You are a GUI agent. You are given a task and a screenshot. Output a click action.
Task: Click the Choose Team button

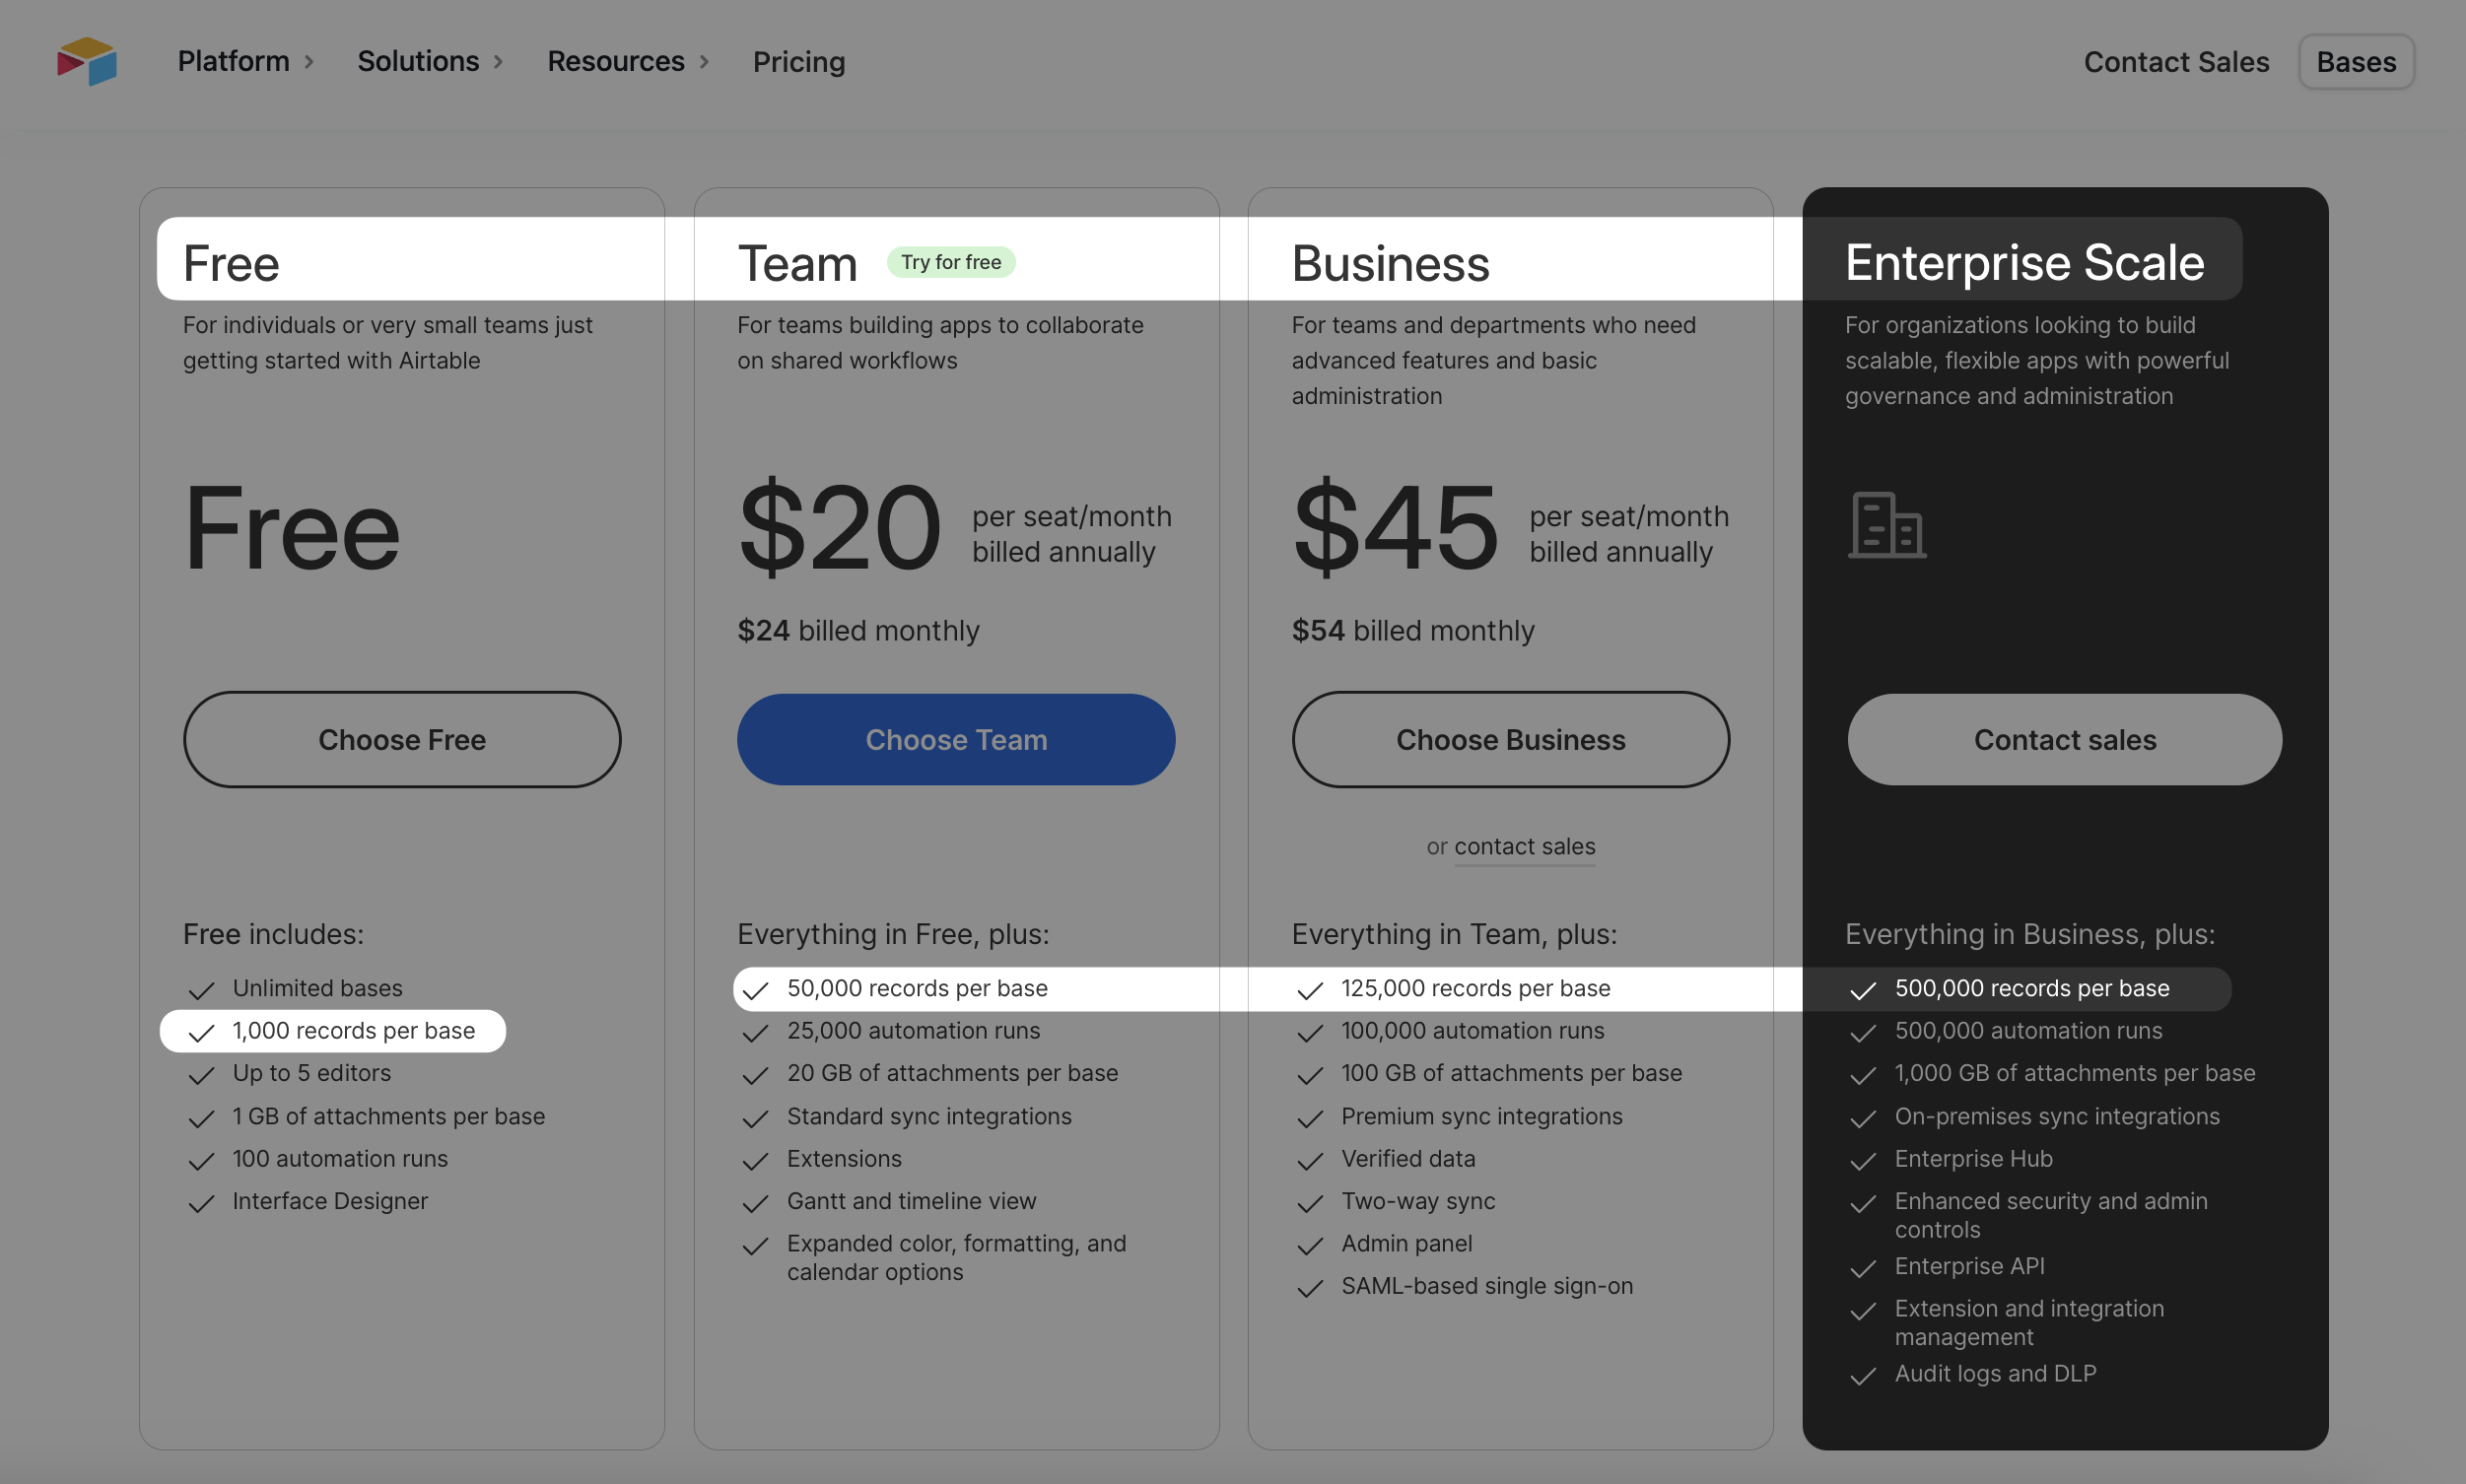(x=956, y=740)
